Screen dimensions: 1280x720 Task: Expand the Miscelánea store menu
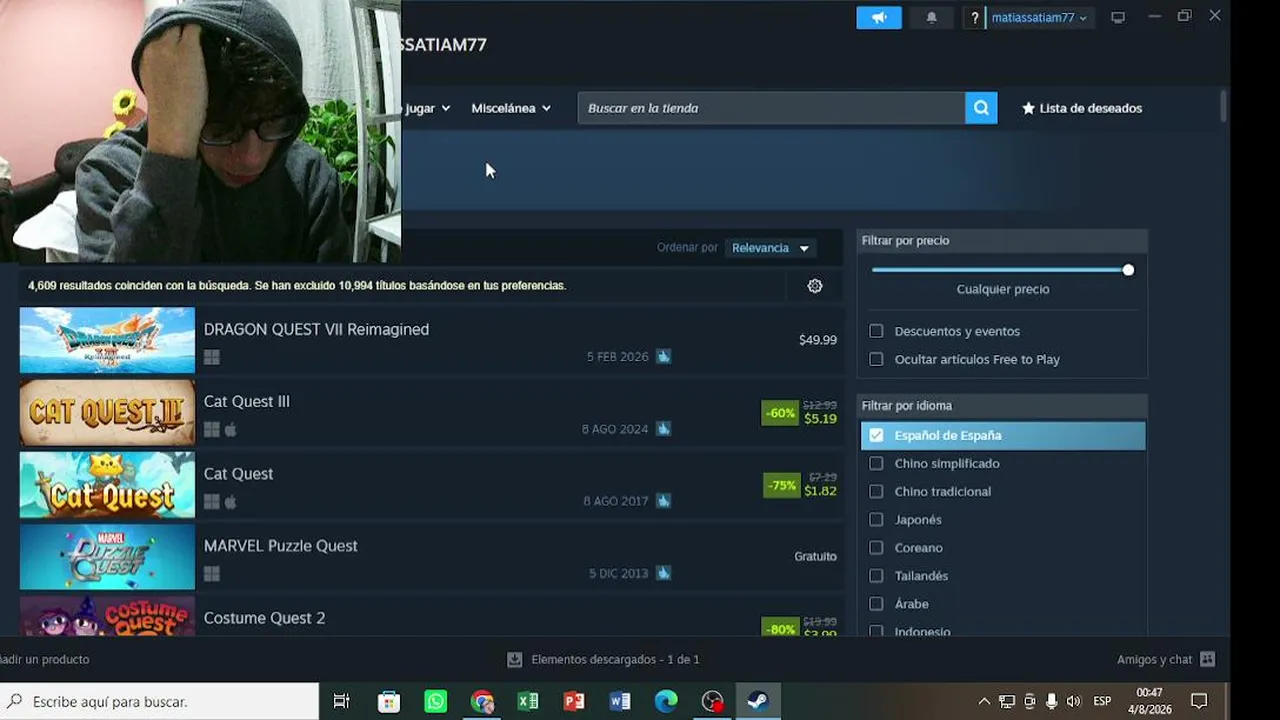coord(511,108)
